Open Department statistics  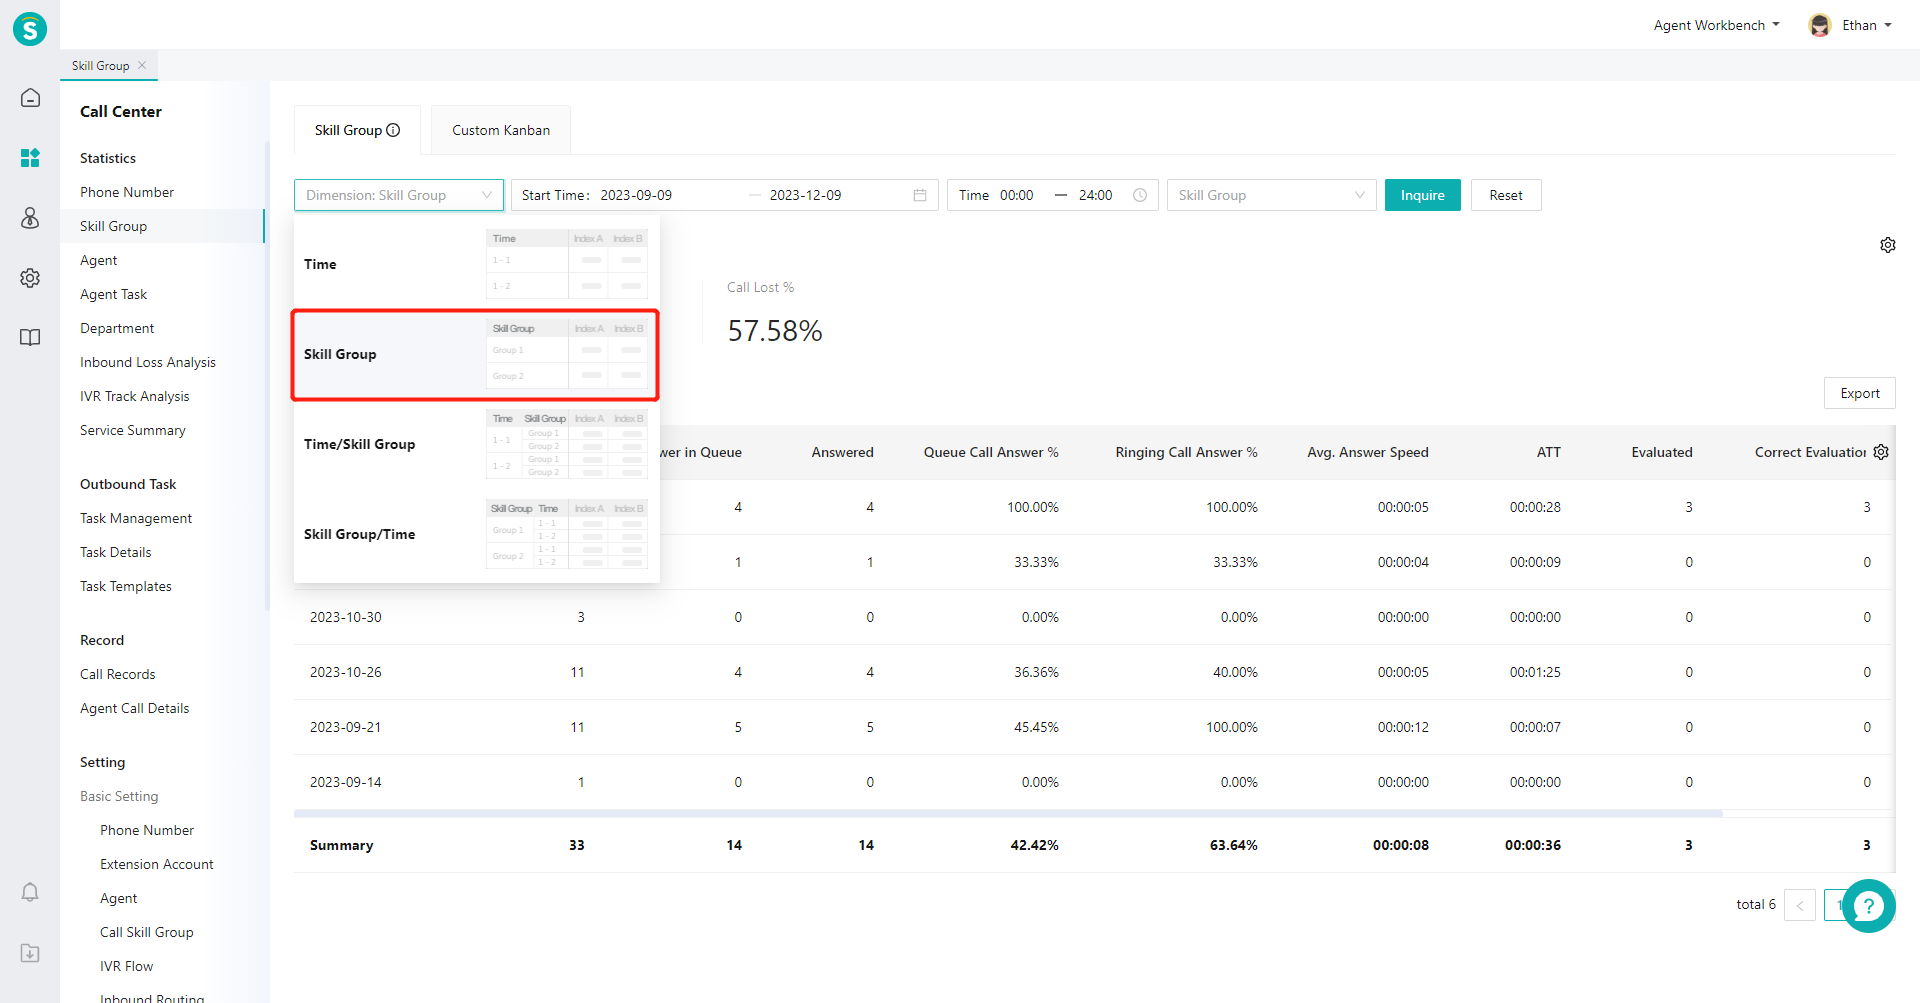coord(117,328)
